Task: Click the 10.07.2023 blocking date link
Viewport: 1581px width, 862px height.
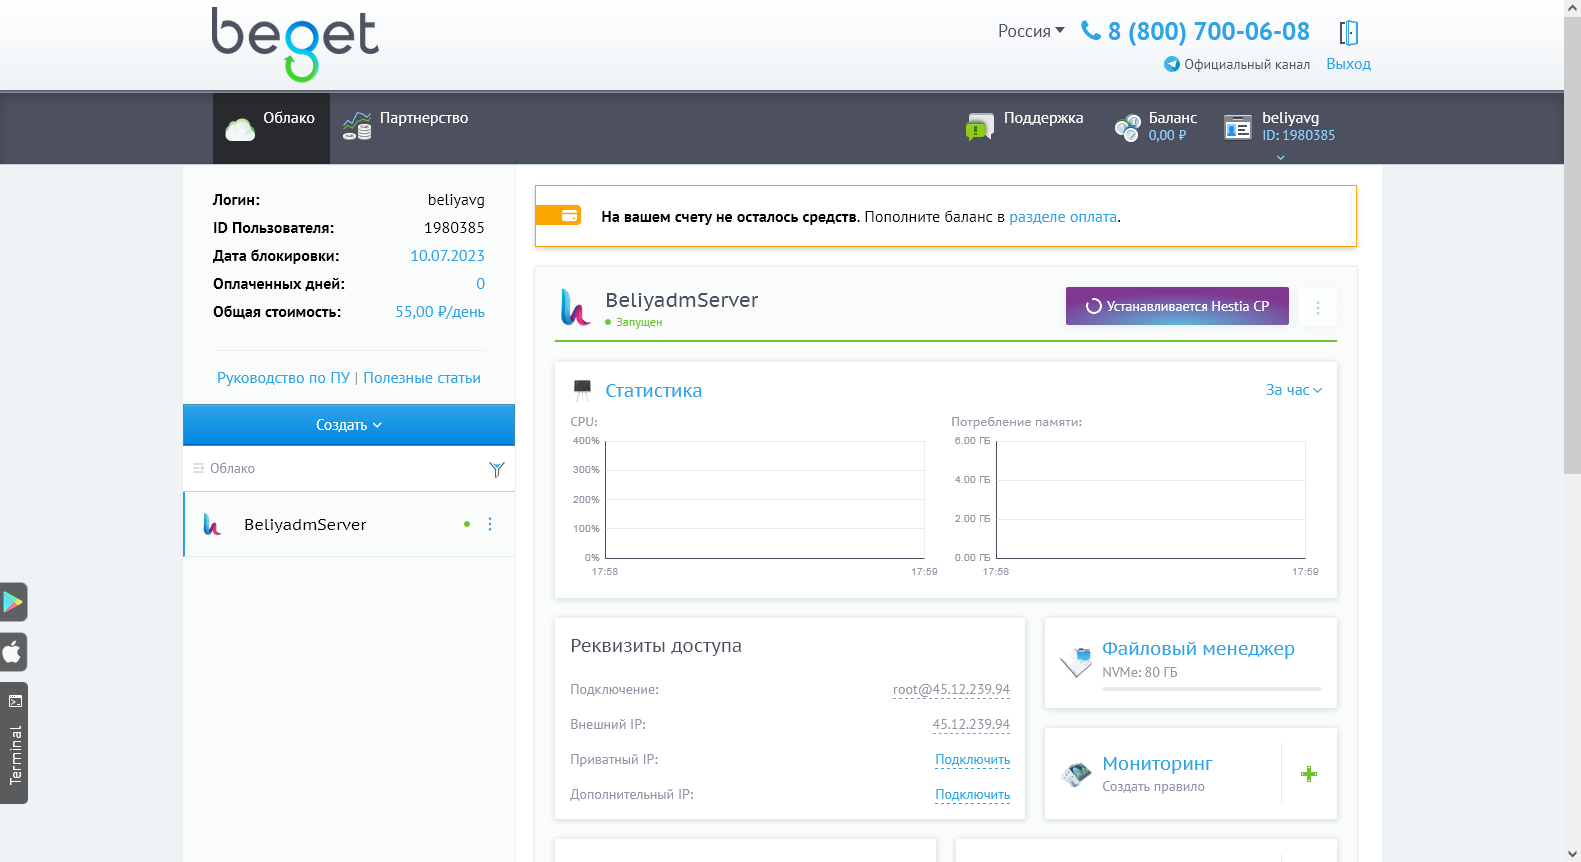Action: click(447, 256)
